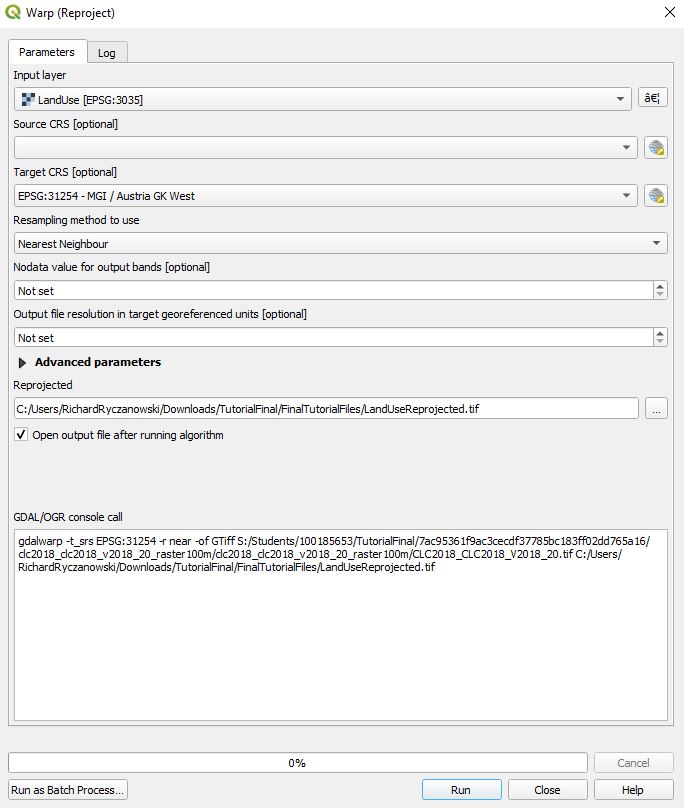Expand the Advanced parameters section
The height and width of the screenshot is (808, 684).
[x=23, y=362]
